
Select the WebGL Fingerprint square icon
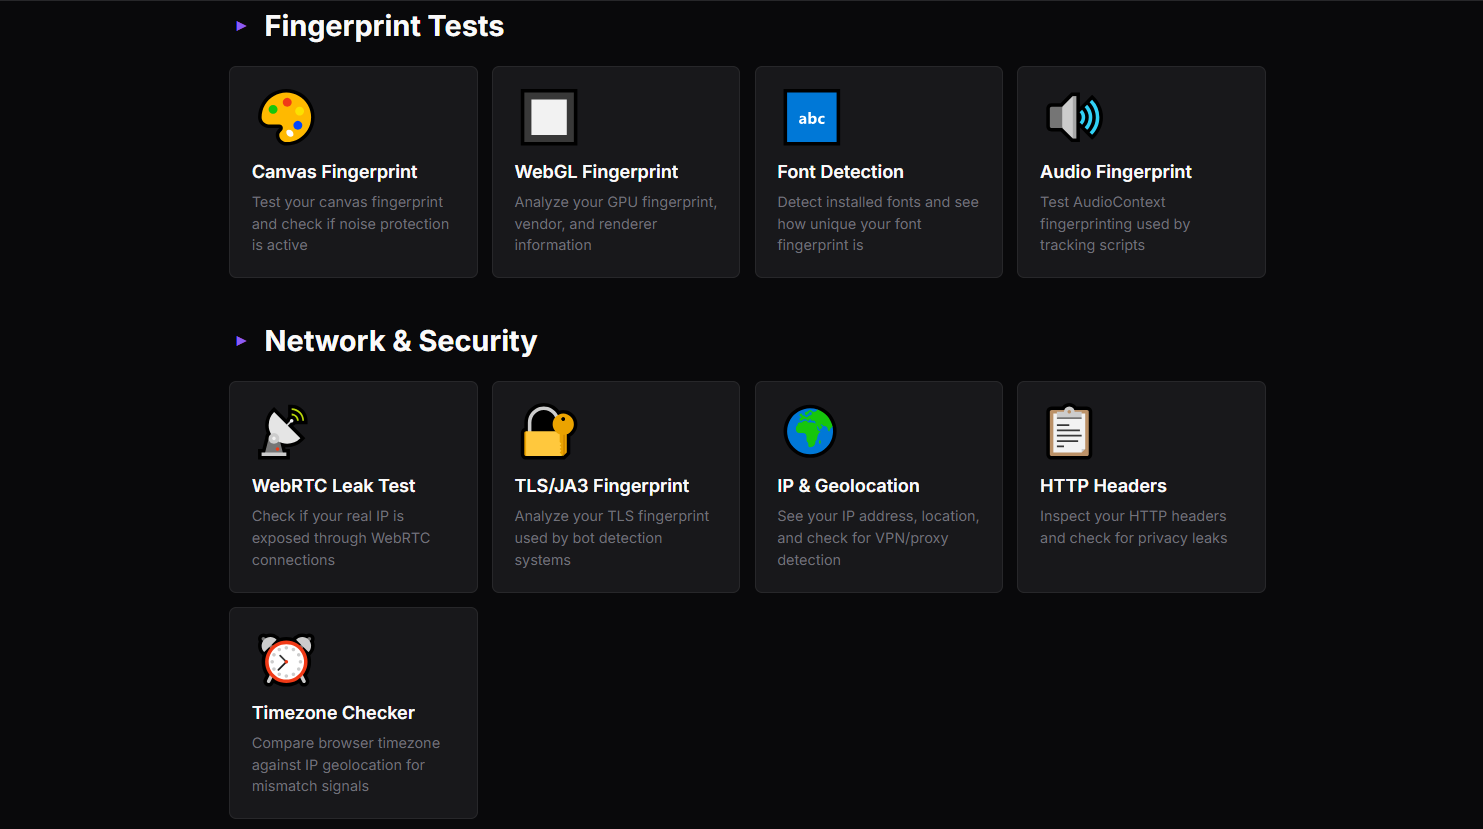[549, 116]
